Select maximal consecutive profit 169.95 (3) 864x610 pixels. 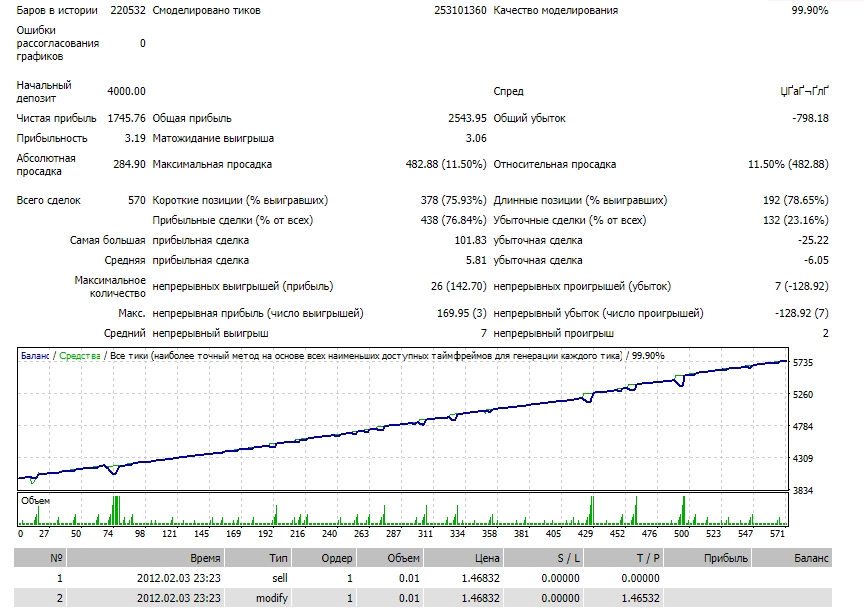(462, 313)
